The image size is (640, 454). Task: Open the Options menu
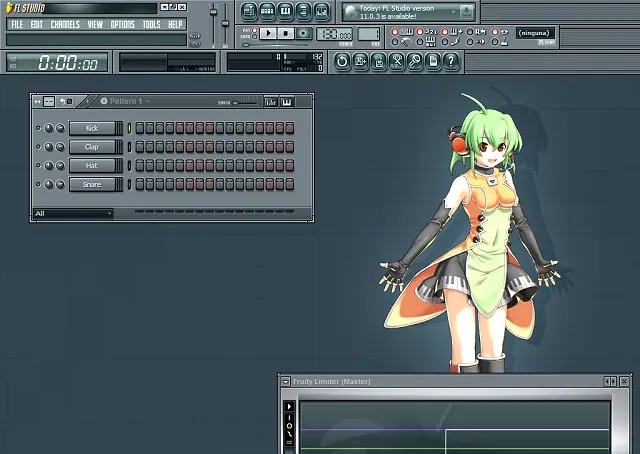pyautogui.click(x=122, y=24)
